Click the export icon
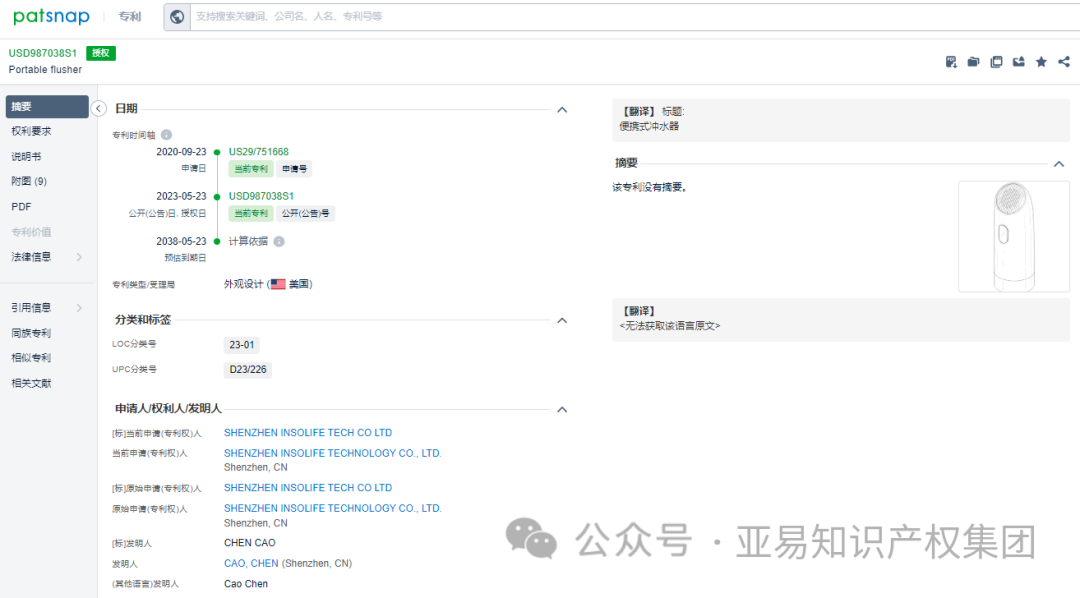1080x598 pixels. tap(1018, 61)
